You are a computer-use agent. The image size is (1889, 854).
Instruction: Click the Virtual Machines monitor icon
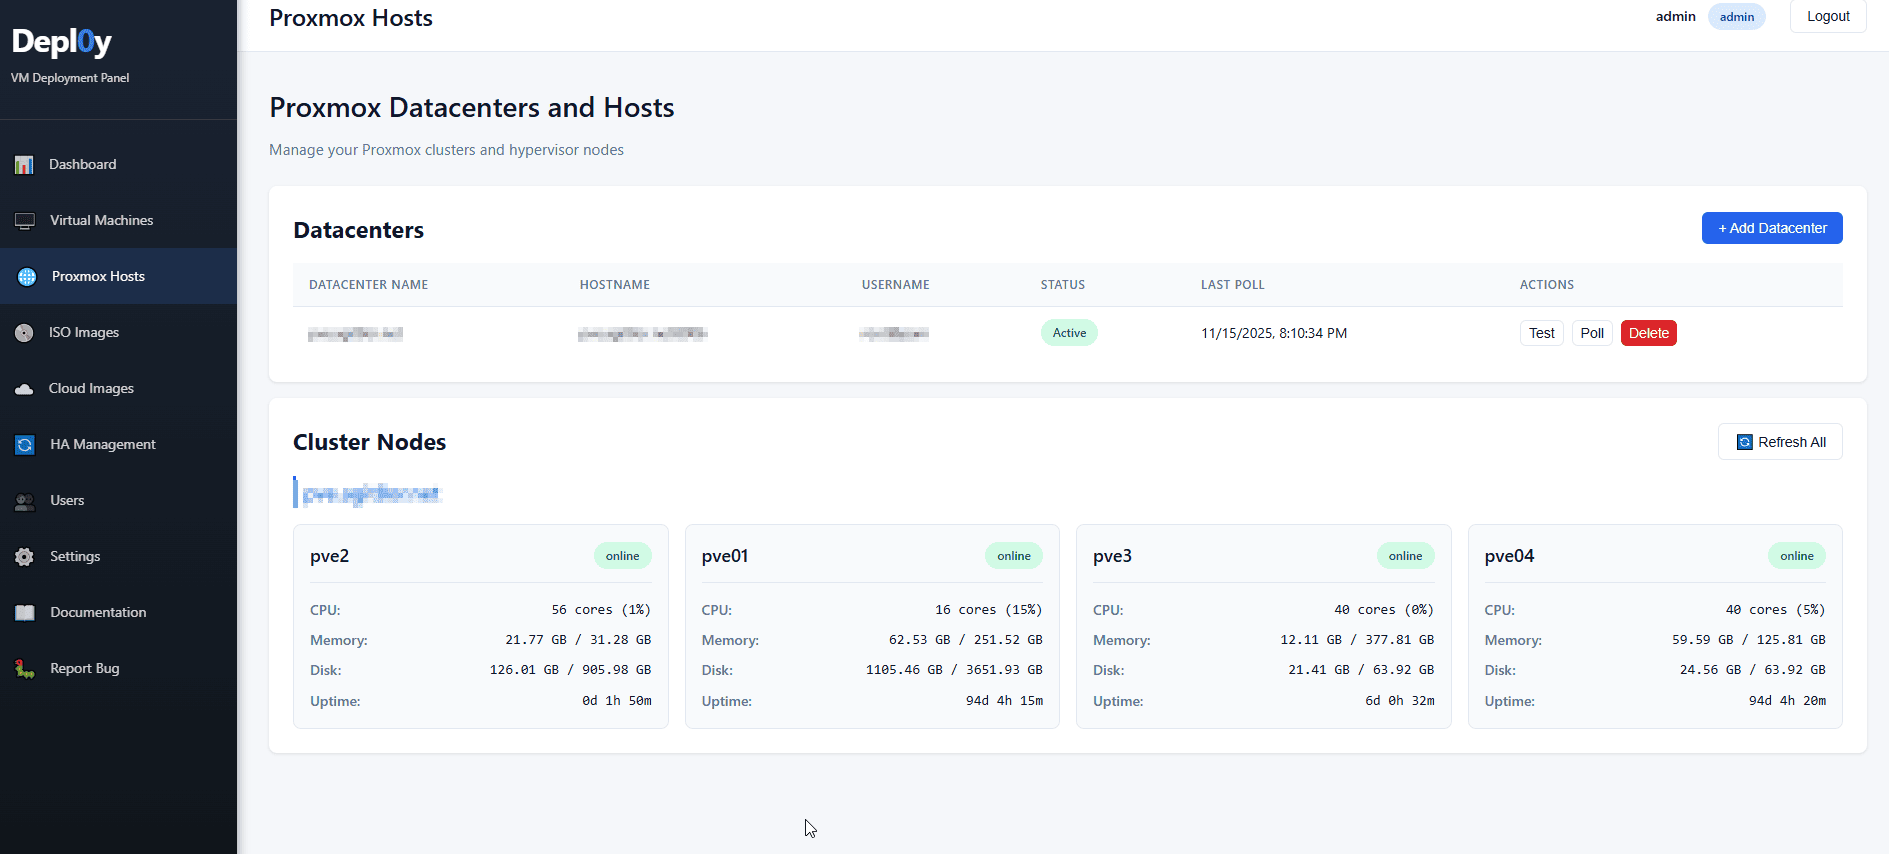pyautogui.click(x=25, y=221)
